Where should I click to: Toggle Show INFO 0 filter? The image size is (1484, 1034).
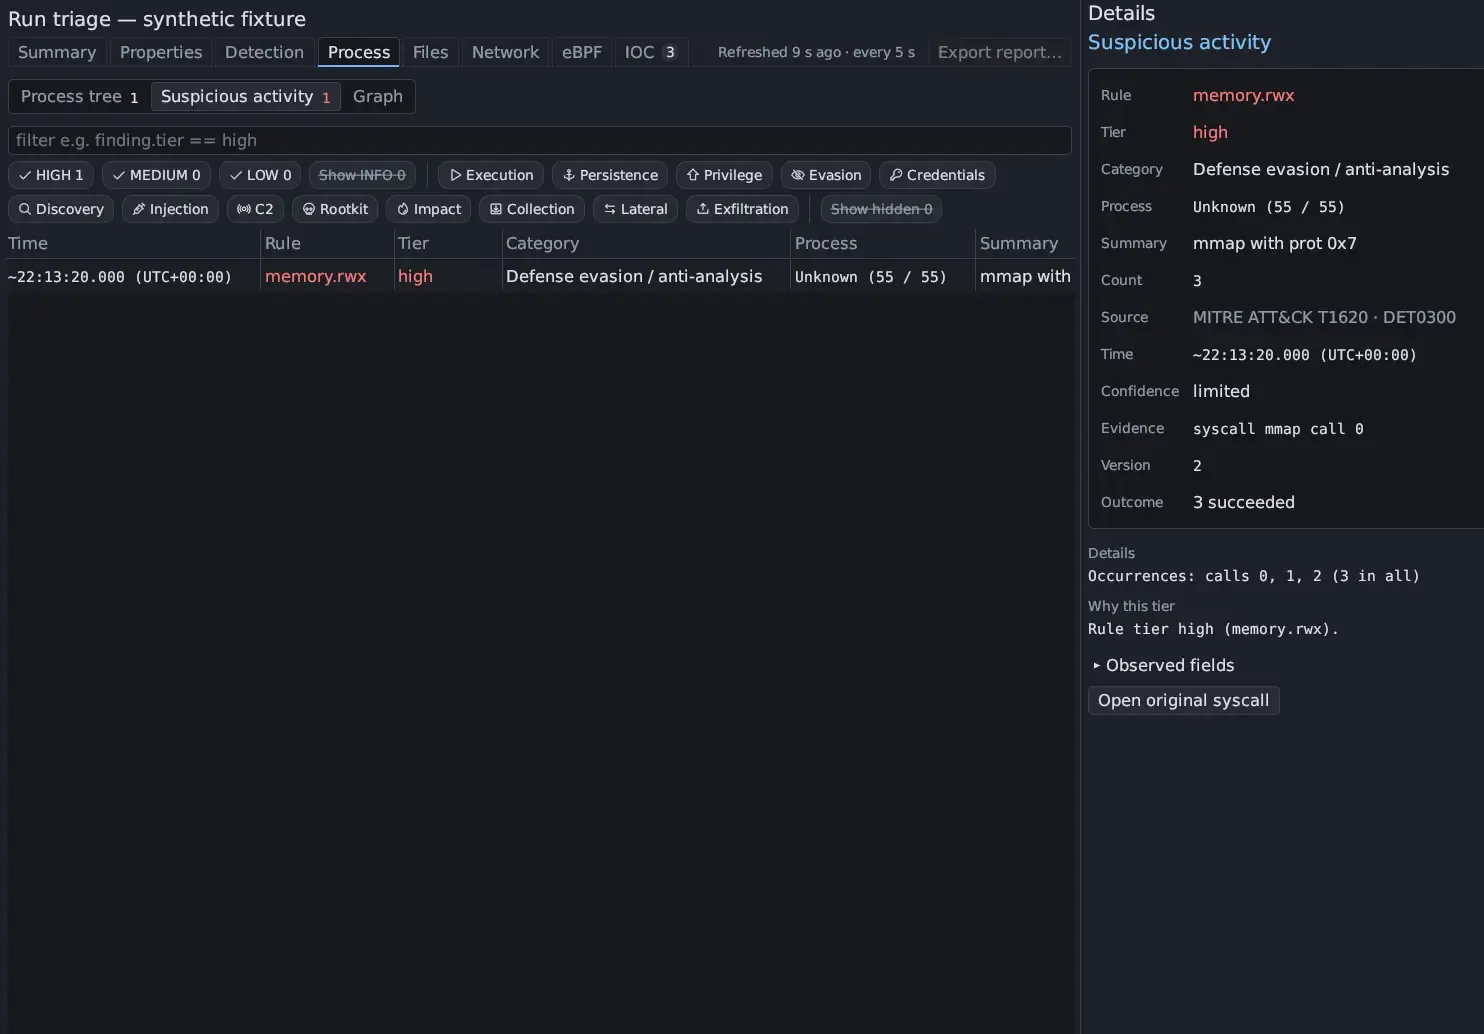tap(362, 175)
